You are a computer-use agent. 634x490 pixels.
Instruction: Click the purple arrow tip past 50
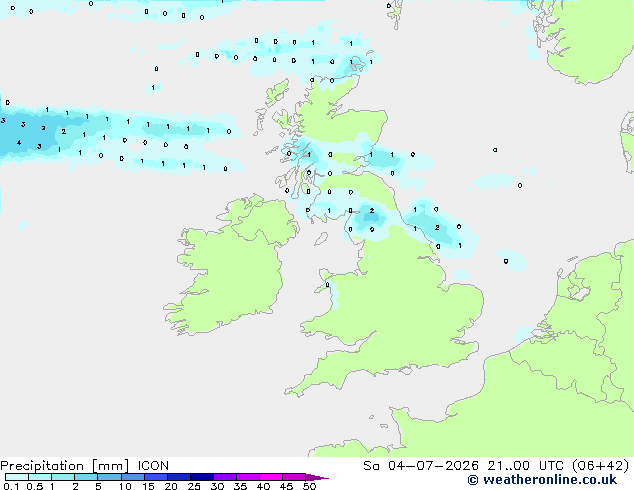click(317, 477)
